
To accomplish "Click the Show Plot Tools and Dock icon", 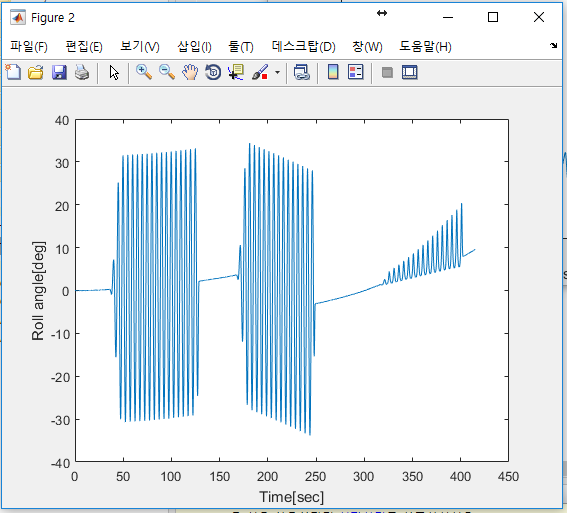I will click(x=410, y=72).
